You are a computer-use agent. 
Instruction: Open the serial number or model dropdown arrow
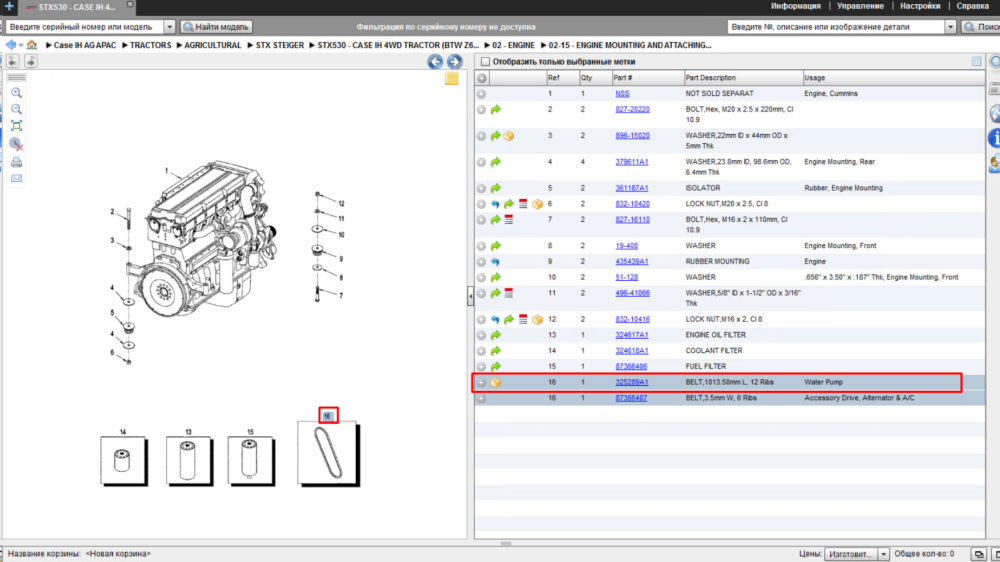tap(170, 27)
